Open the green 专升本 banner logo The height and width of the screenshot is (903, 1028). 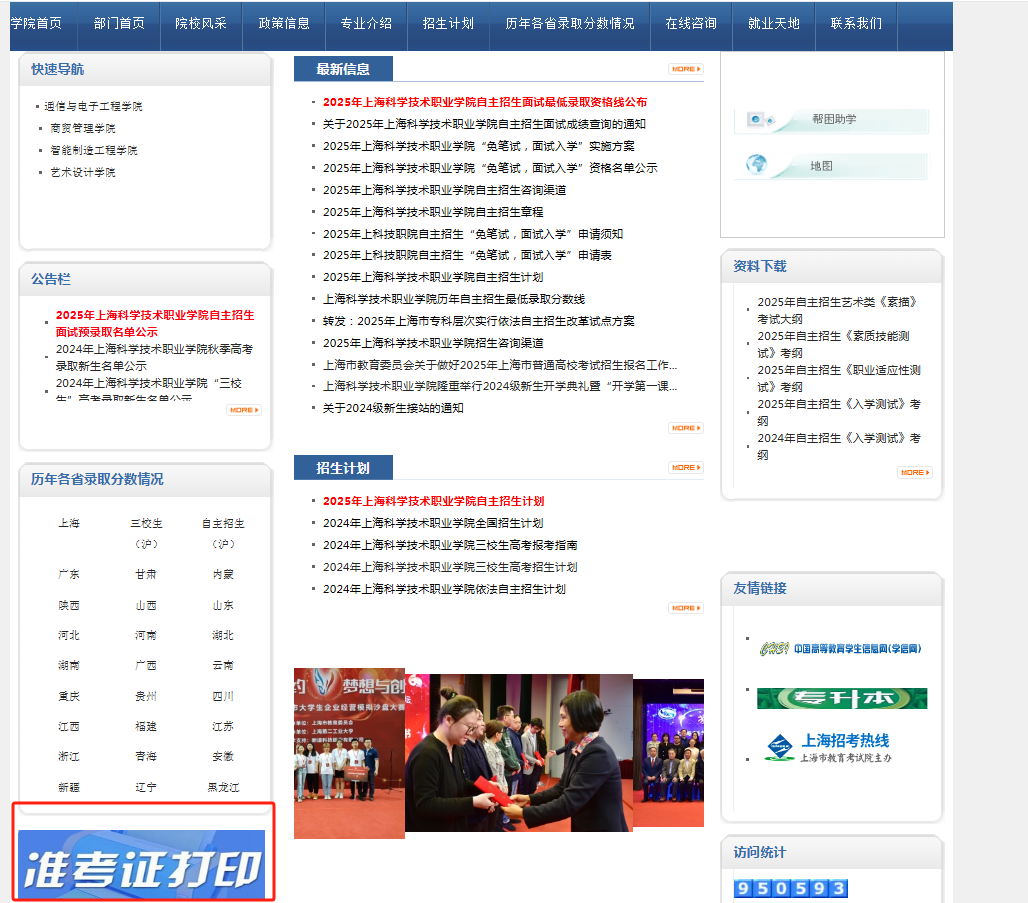tap(841, 698)
